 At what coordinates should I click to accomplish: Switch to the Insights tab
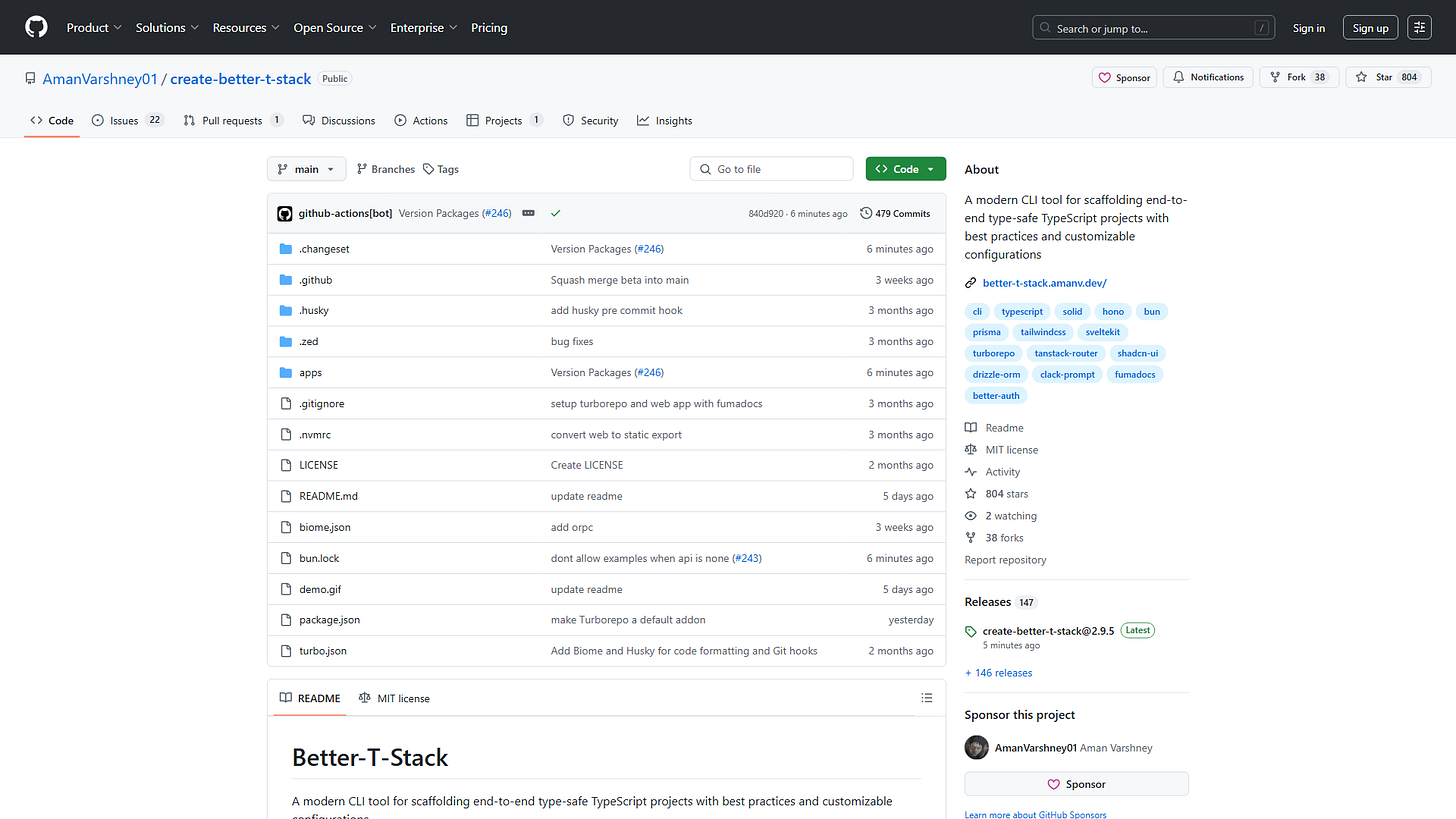point(665,120)
